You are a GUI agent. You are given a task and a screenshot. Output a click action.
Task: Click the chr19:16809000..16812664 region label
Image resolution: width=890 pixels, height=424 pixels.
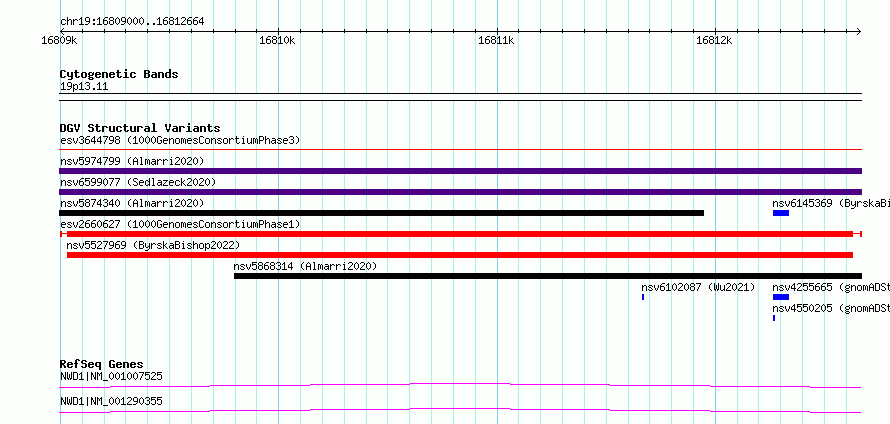[x=132, y=22]
